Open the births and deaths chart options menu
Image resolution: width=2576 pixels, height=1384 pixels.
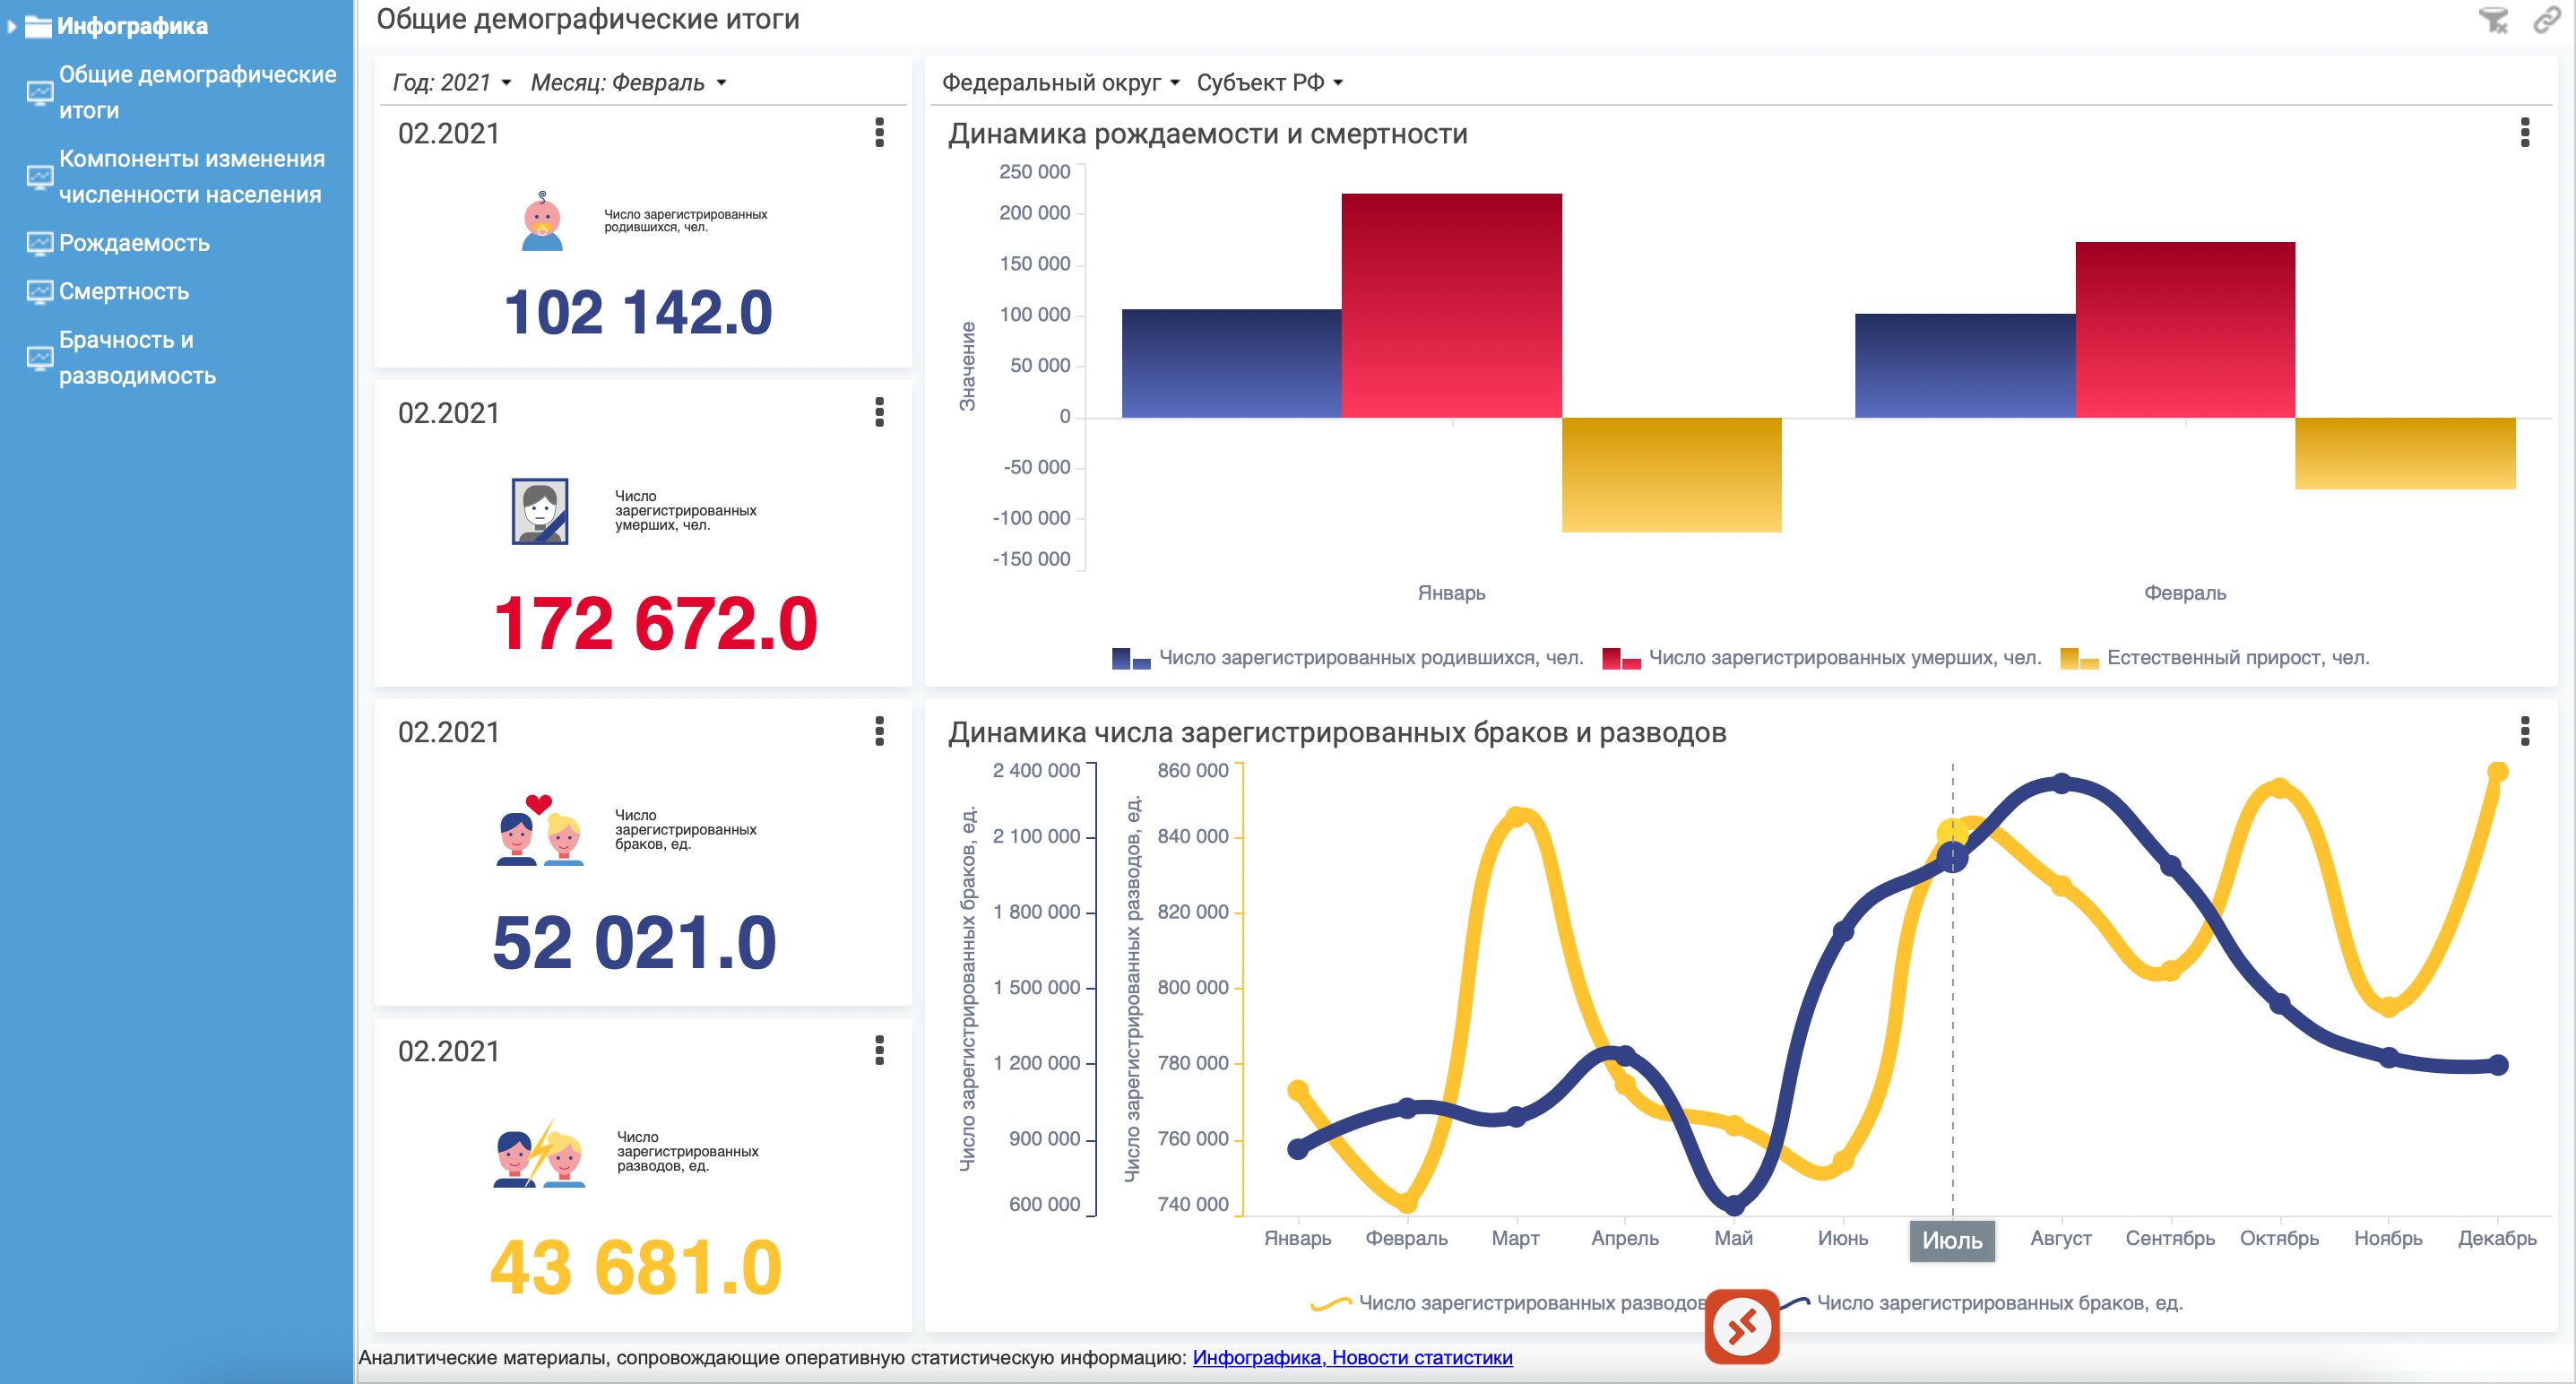2524,133
